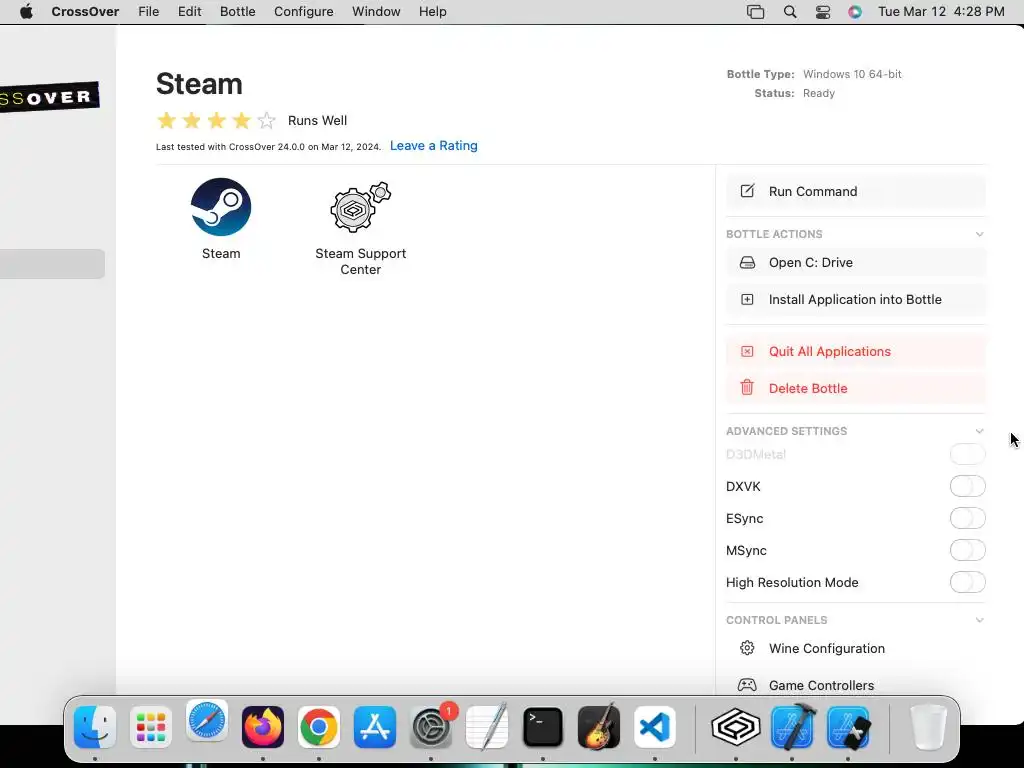
Task: Open Safari from the Dock
Action: 207,722
